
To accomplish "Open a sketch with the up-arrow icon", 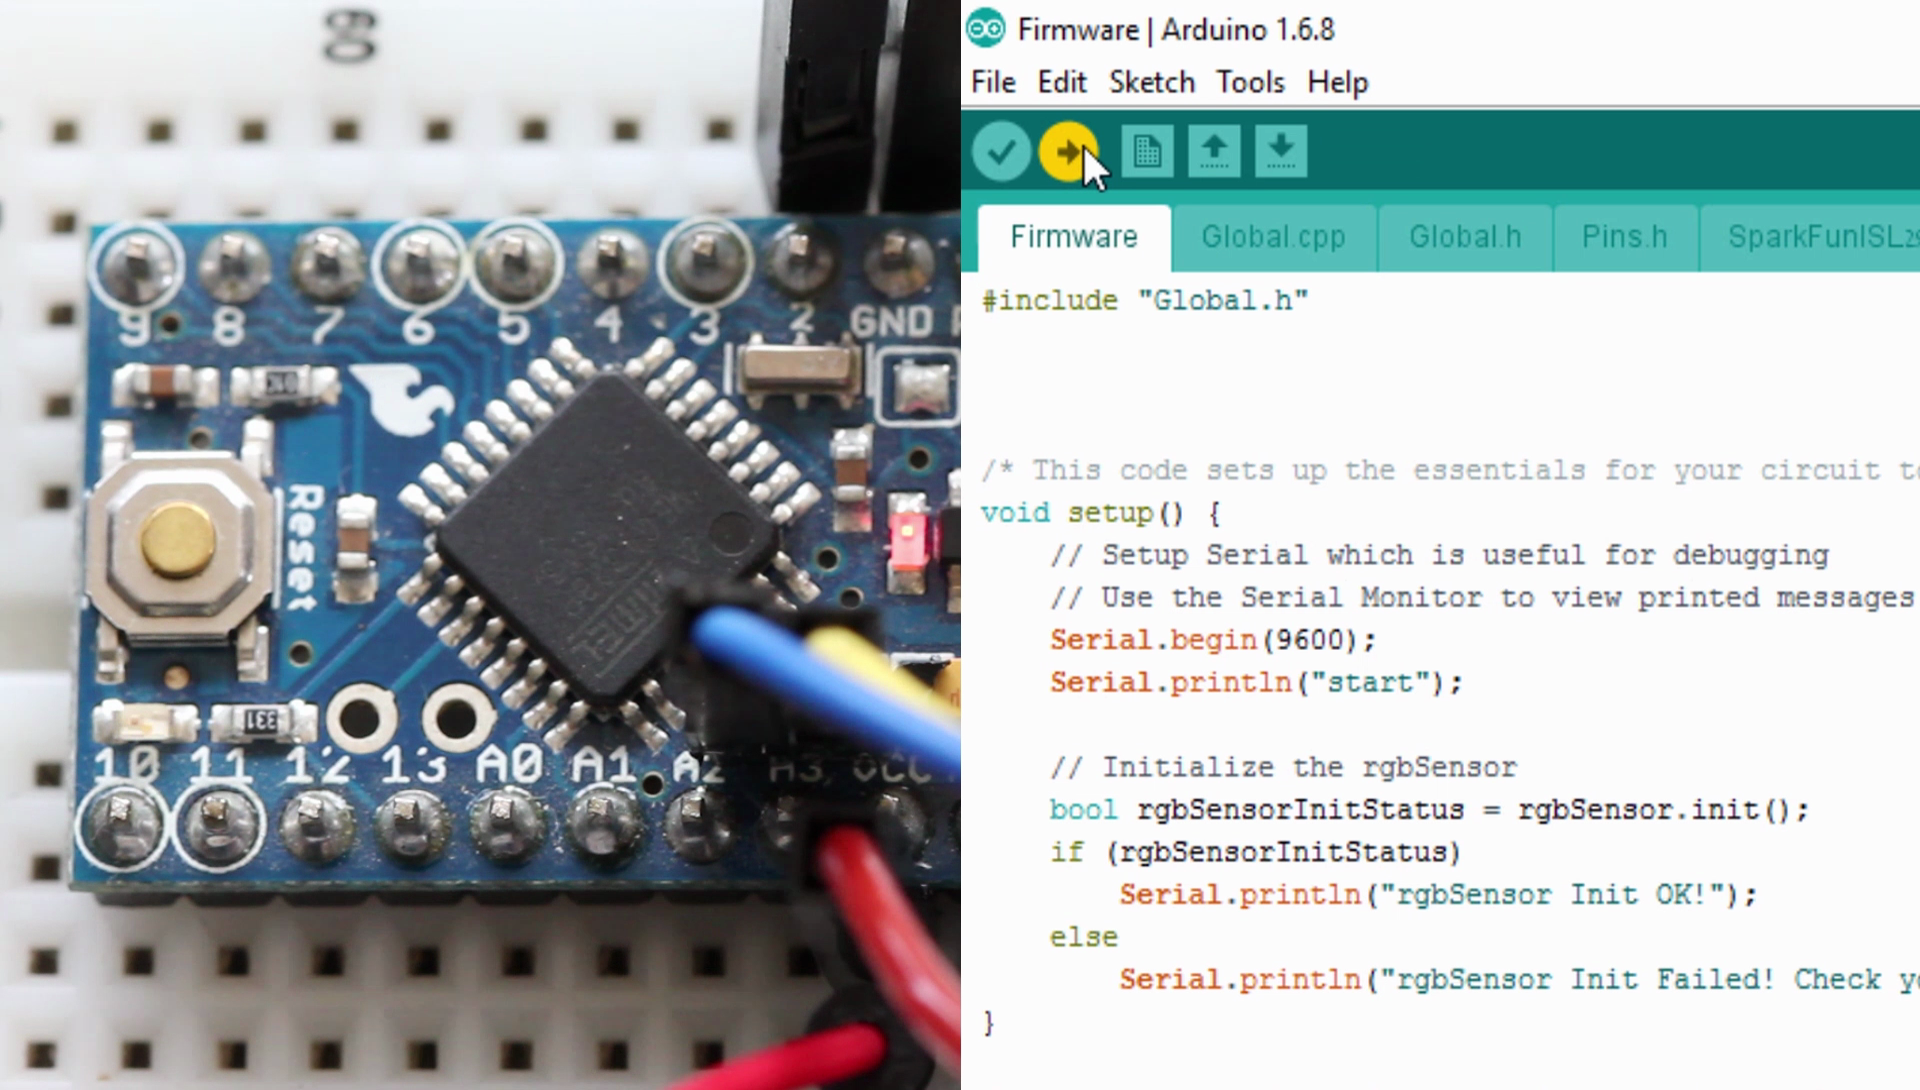I will pyautogui.click(x=1214, y=152).
